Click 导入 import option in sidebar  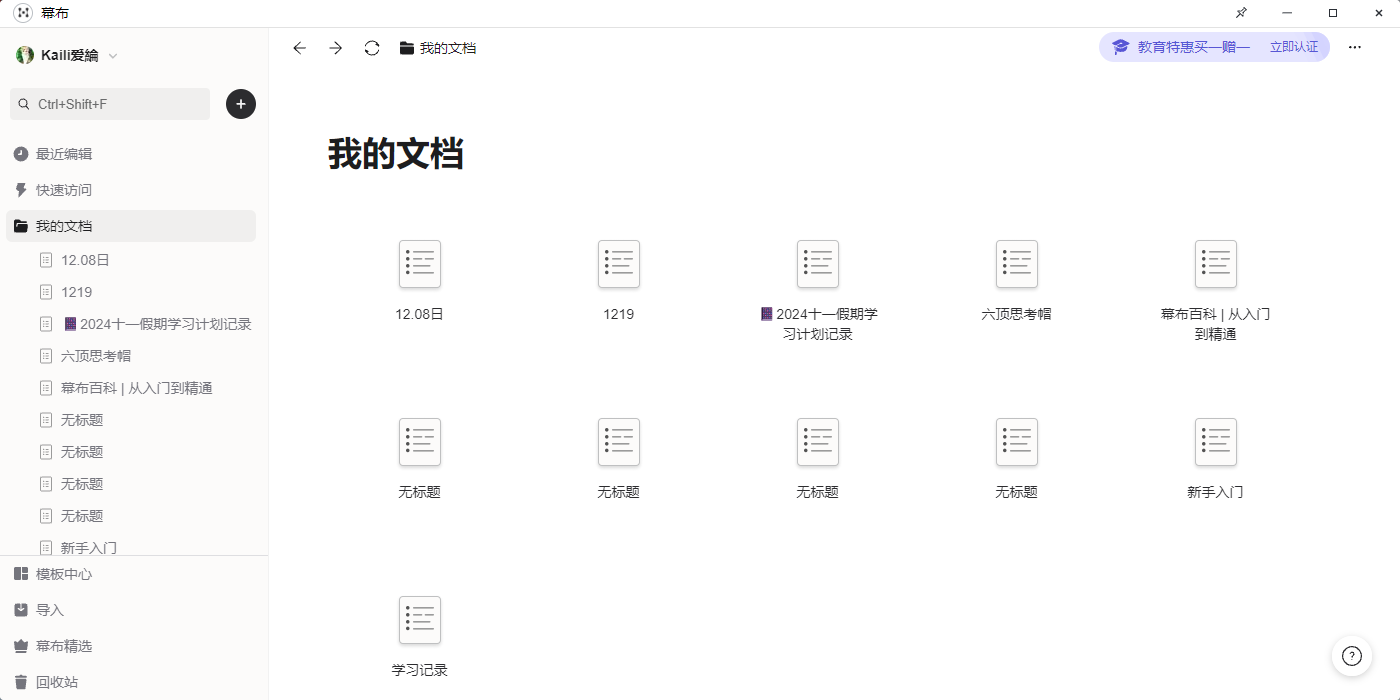tap(50, 610)
